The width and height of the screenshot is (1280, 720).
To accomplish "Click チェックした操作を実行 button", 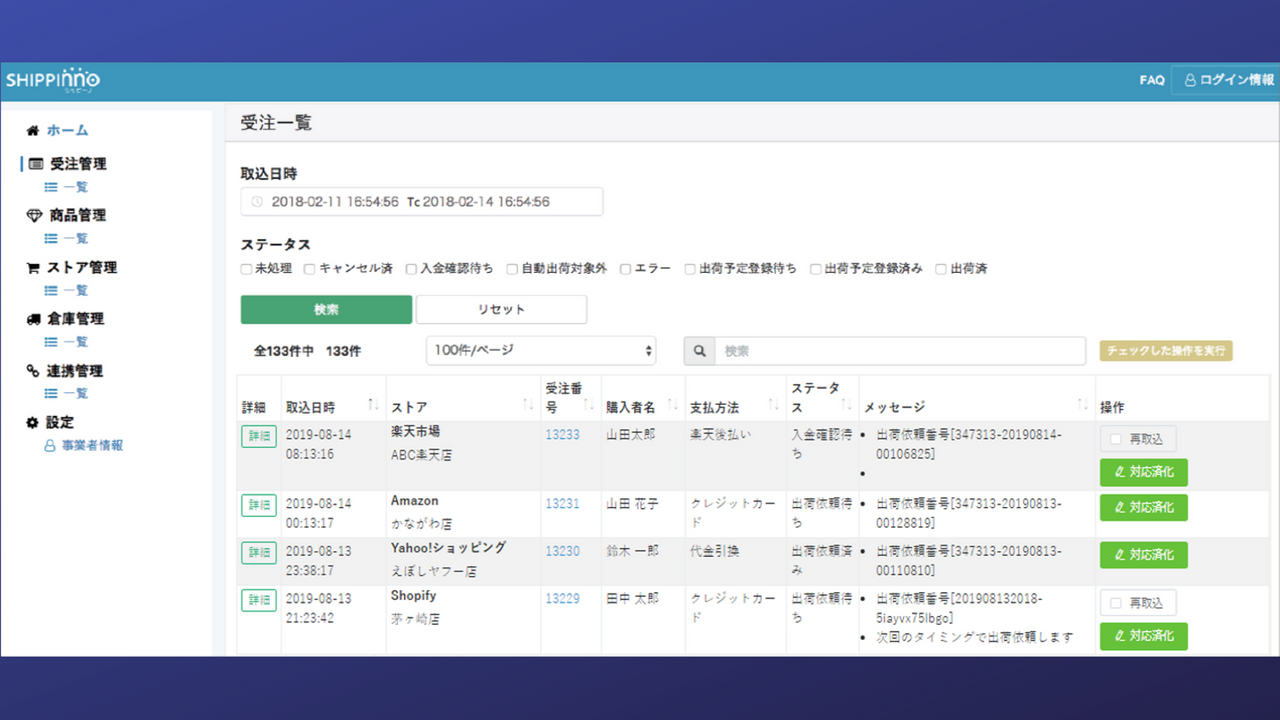I will point(1166,351).
